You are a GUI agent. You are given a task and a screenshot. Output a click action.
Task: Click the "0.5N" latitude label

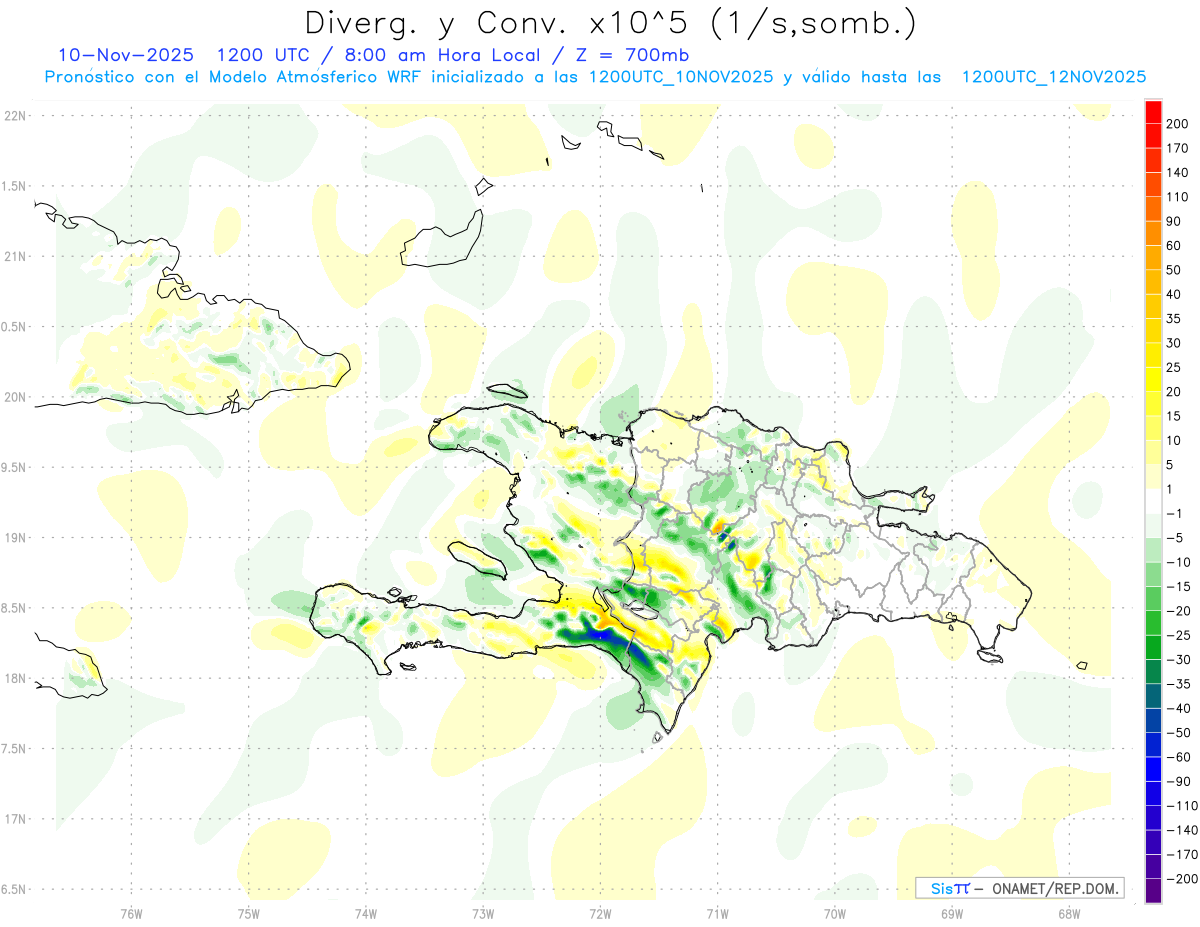[x=15, y=327]
